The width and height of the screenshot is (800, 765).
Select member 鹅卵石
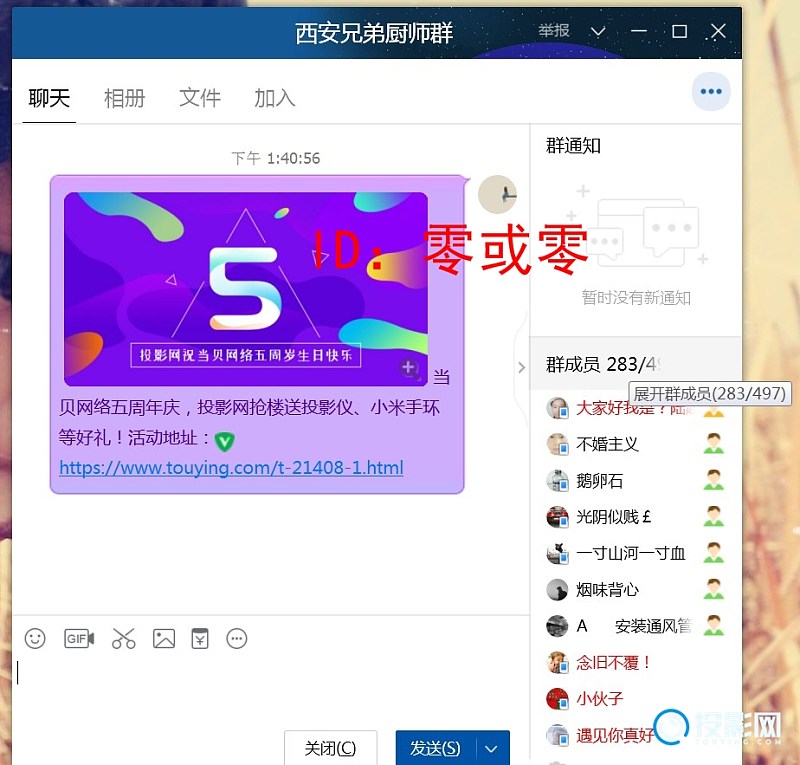636,480
